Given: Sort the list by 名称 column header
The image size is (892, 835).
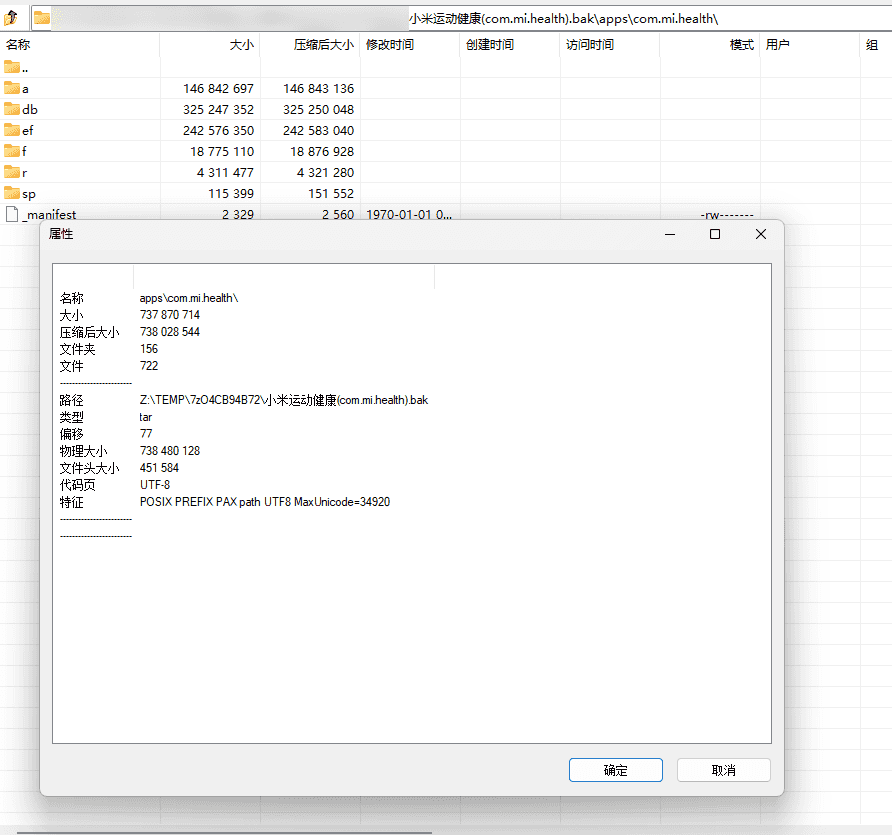Looking at the screenshot, I should [18, 45].
